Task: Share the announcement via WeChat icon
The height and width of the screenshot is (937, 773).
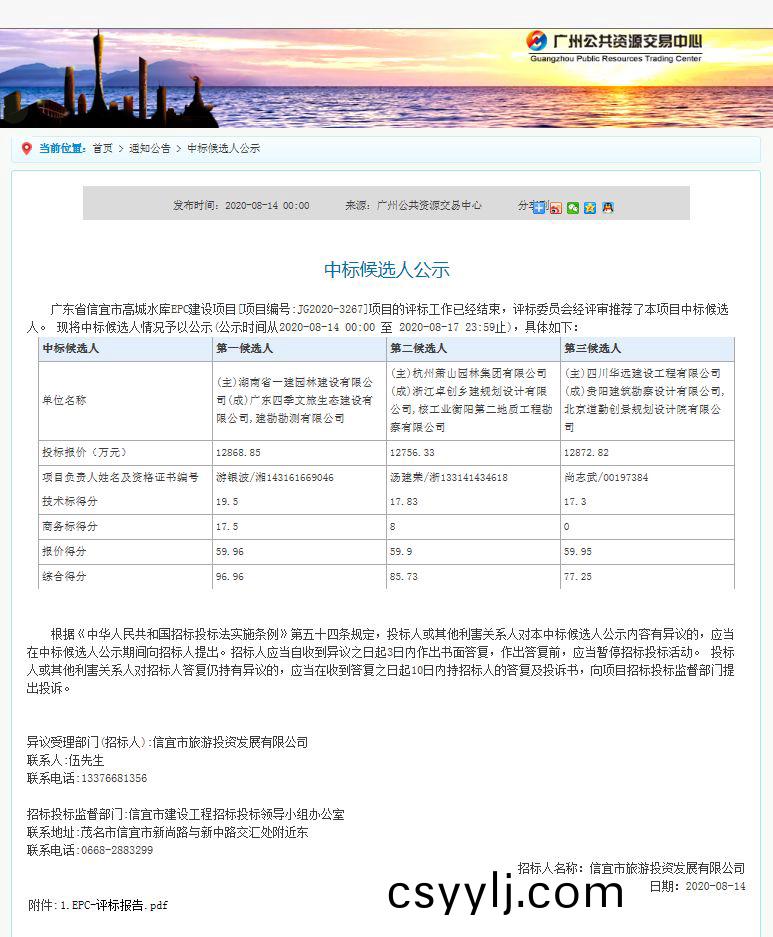Action: (x=573, y=207)
